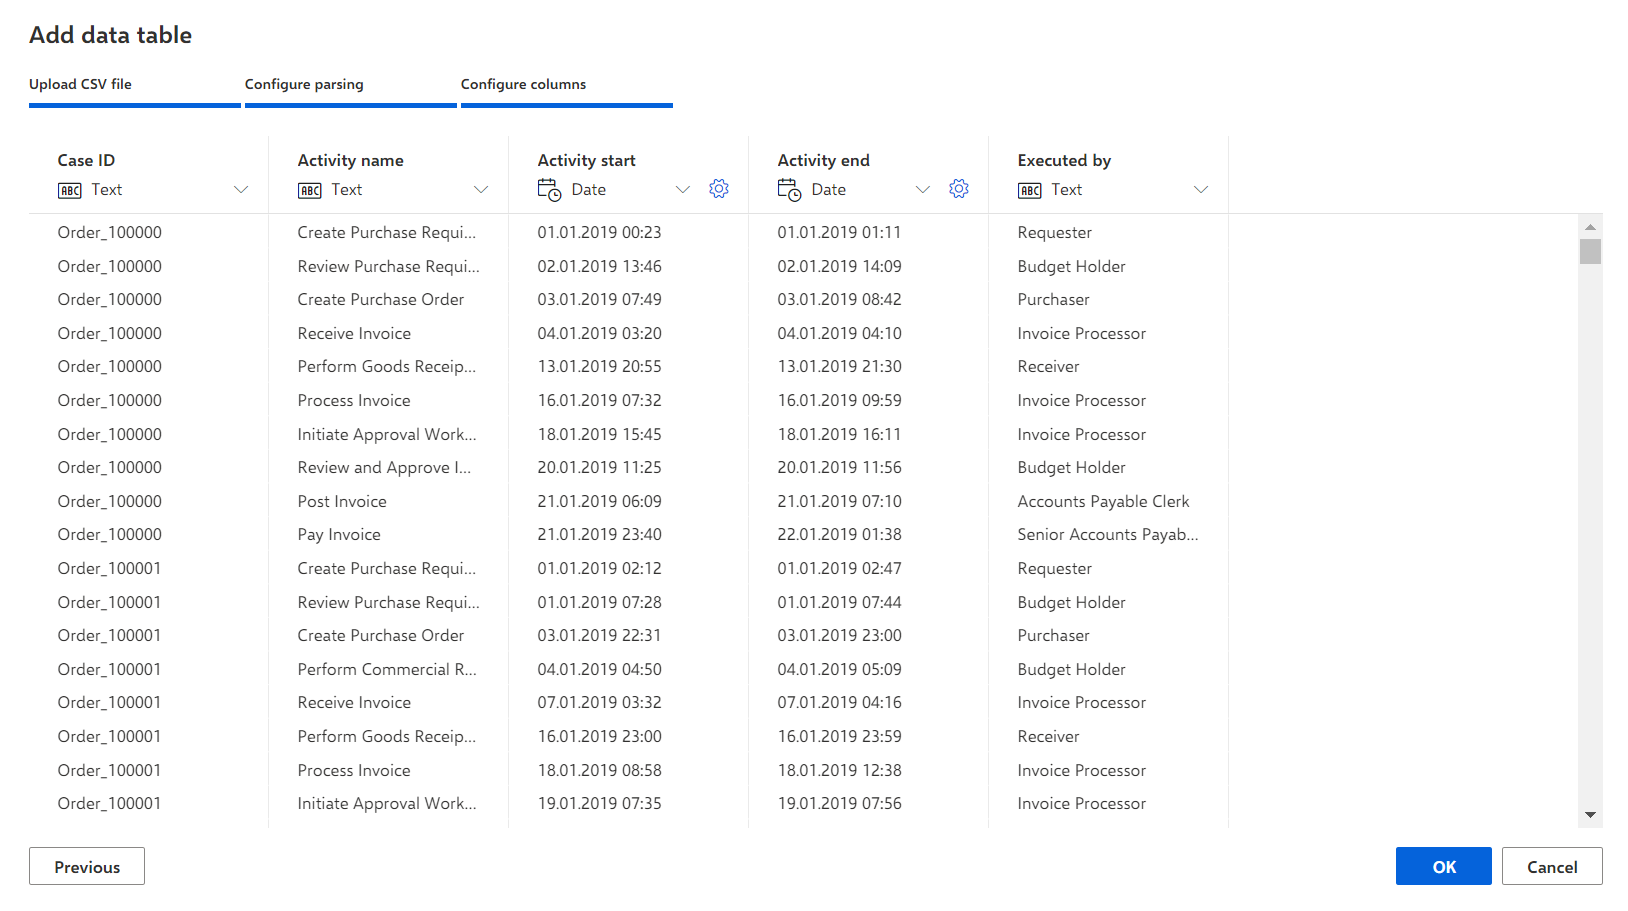Expand the Case ID data type dropdown
1628x911 pixels.
point(241,190)
